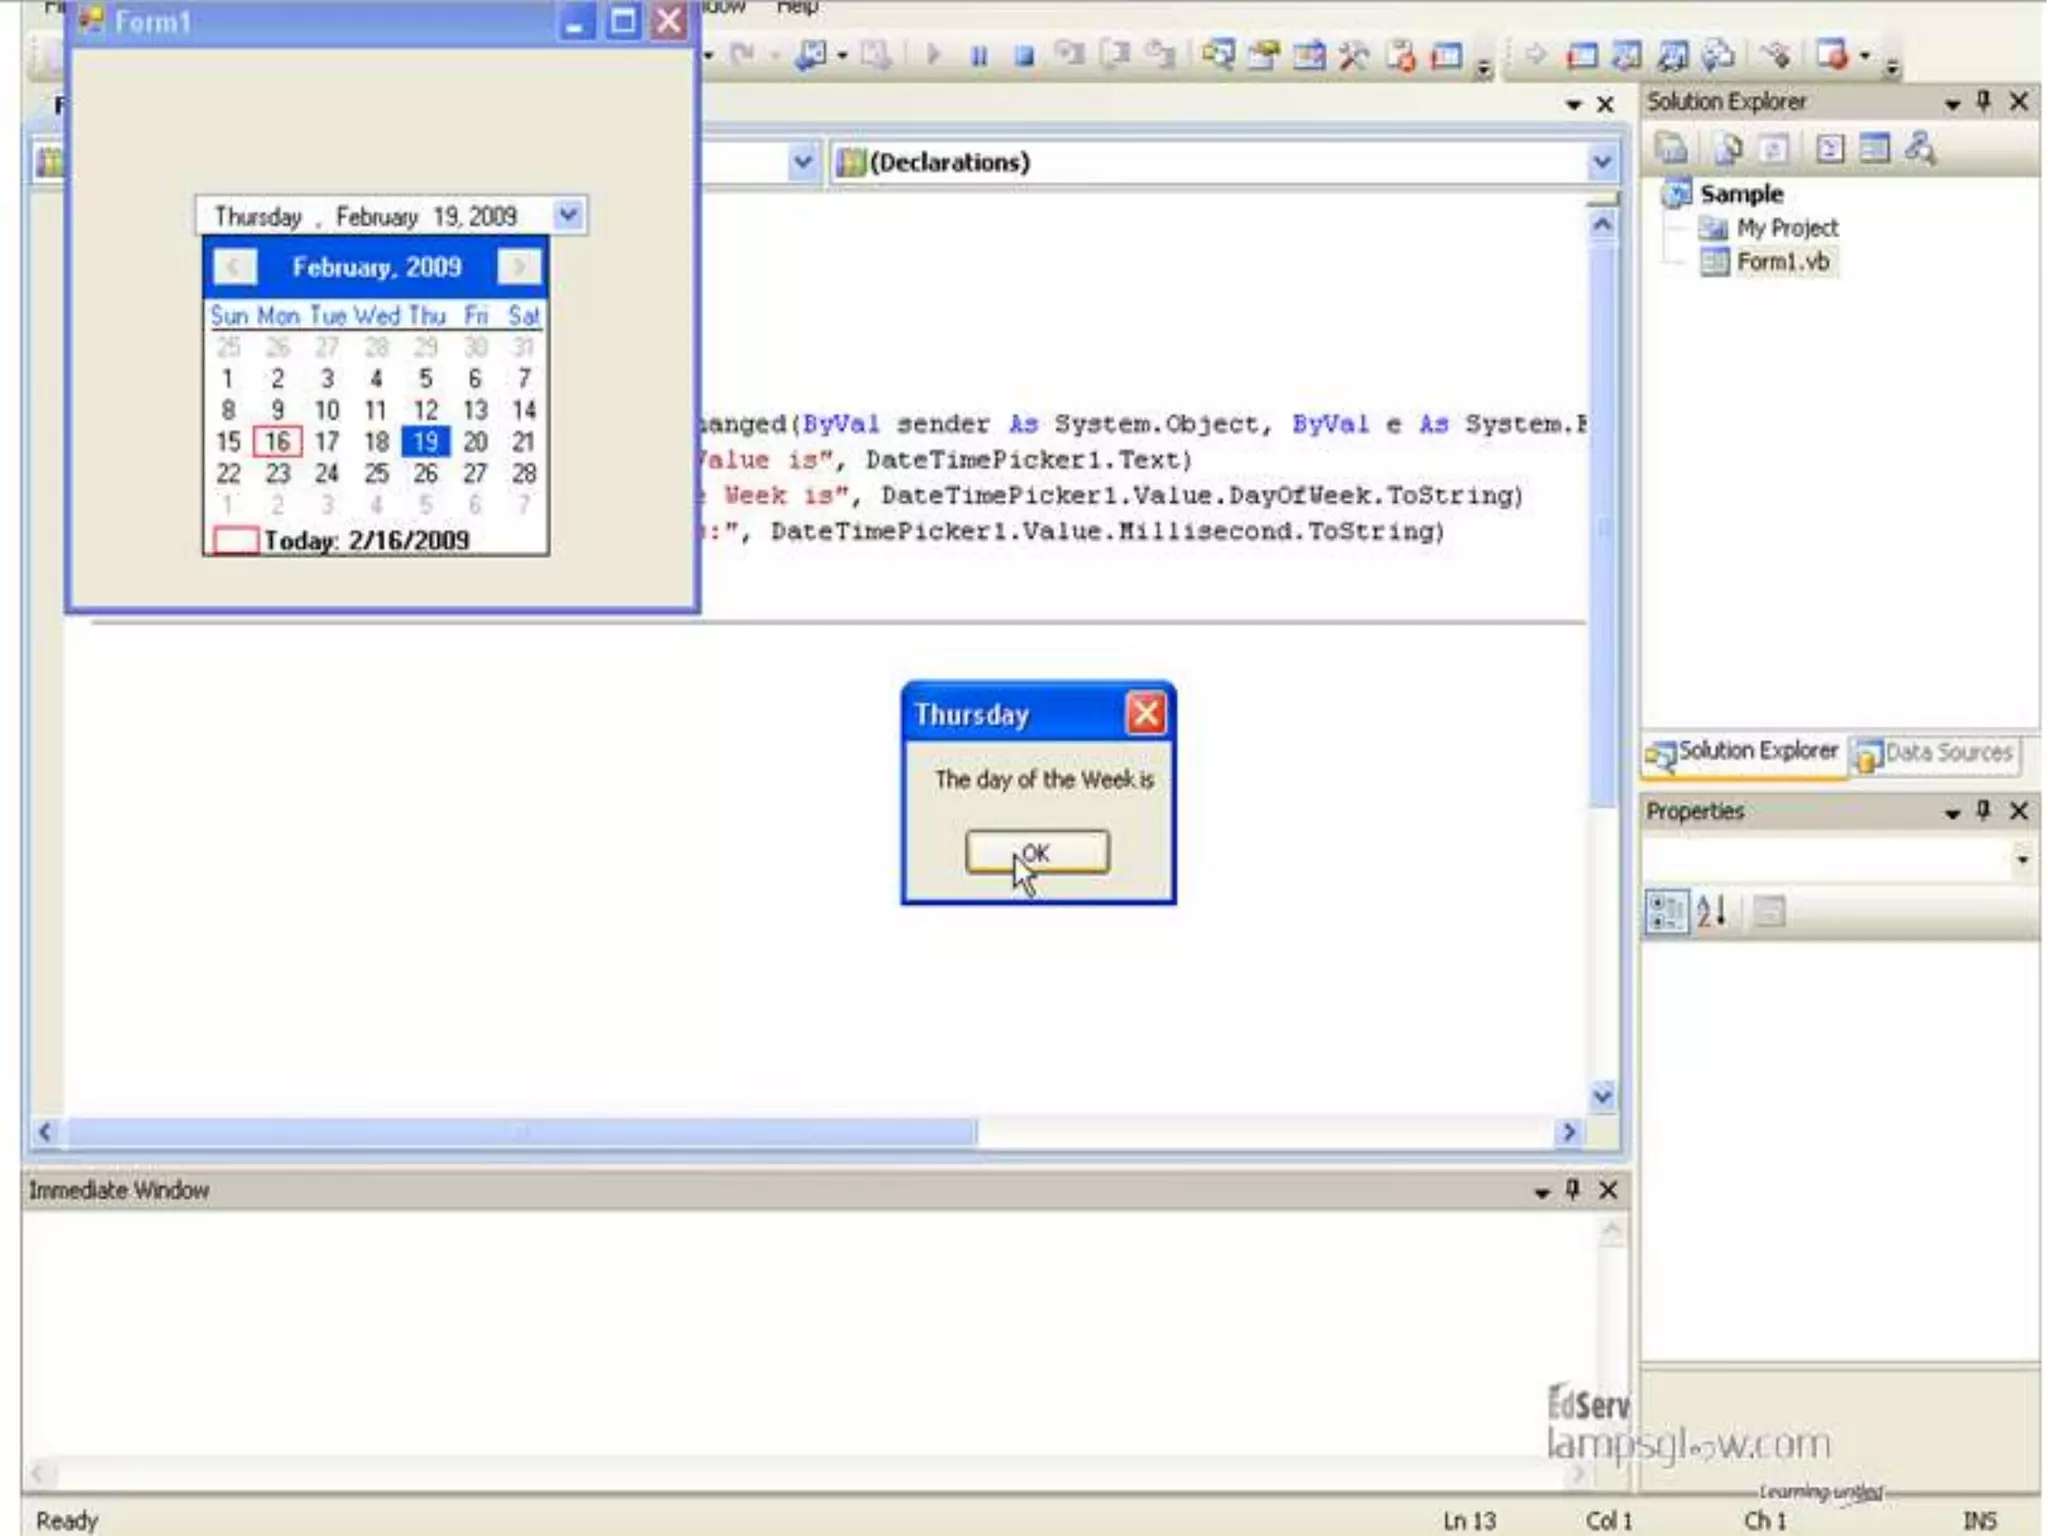Click the date text Thursday, February 19, 2009
This screenshot has width=2048, height=1536.
(366, 217)
